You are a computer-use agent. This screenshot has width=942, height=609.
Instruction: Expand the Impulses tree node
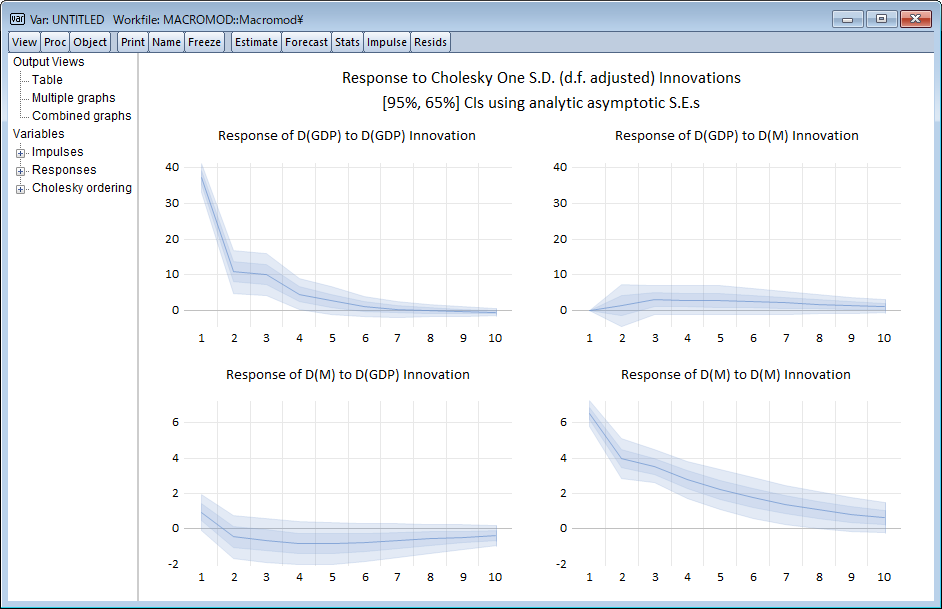[20, 153]
